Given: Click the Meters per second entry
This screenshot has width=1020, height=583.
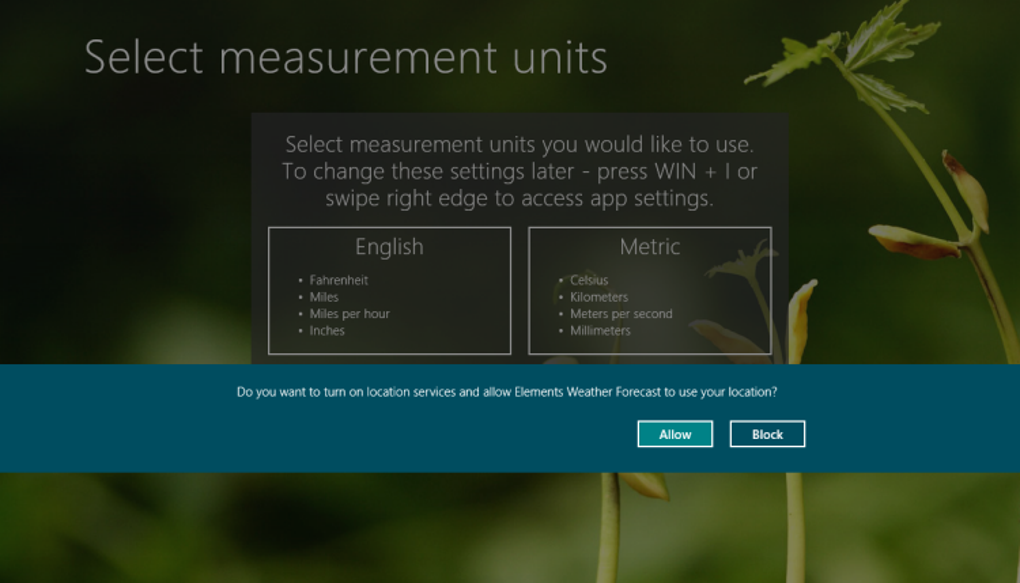Looking at the screenshot, I should pyautogui.click(x=621, y=314).
